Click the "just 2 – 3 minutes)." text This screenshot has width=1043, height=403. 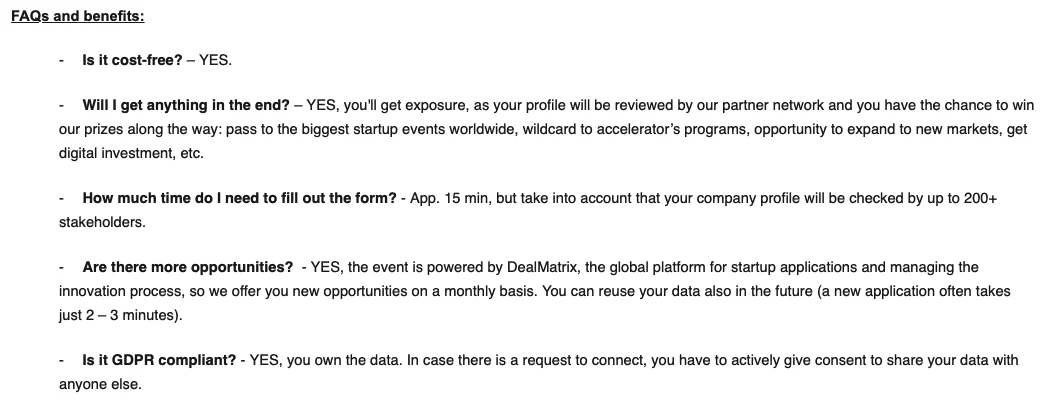pos(119,315)
